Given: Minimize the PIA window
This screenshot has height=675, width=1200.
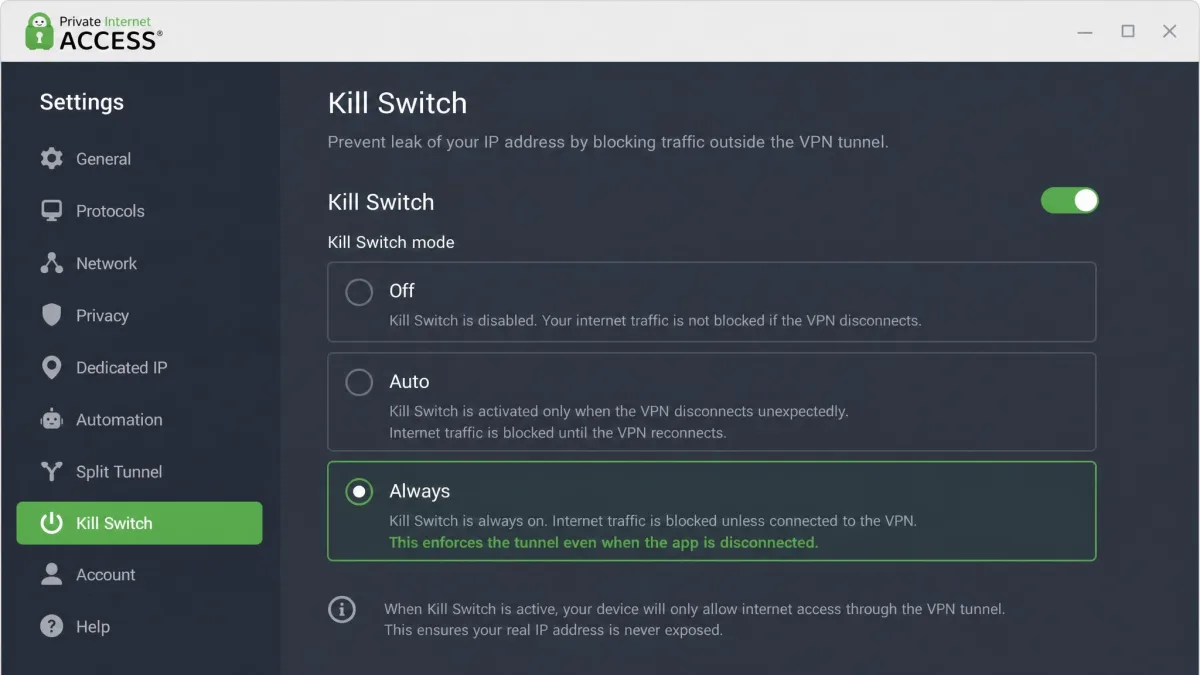Looking at the screenshot, I should tap(1085, 32).
